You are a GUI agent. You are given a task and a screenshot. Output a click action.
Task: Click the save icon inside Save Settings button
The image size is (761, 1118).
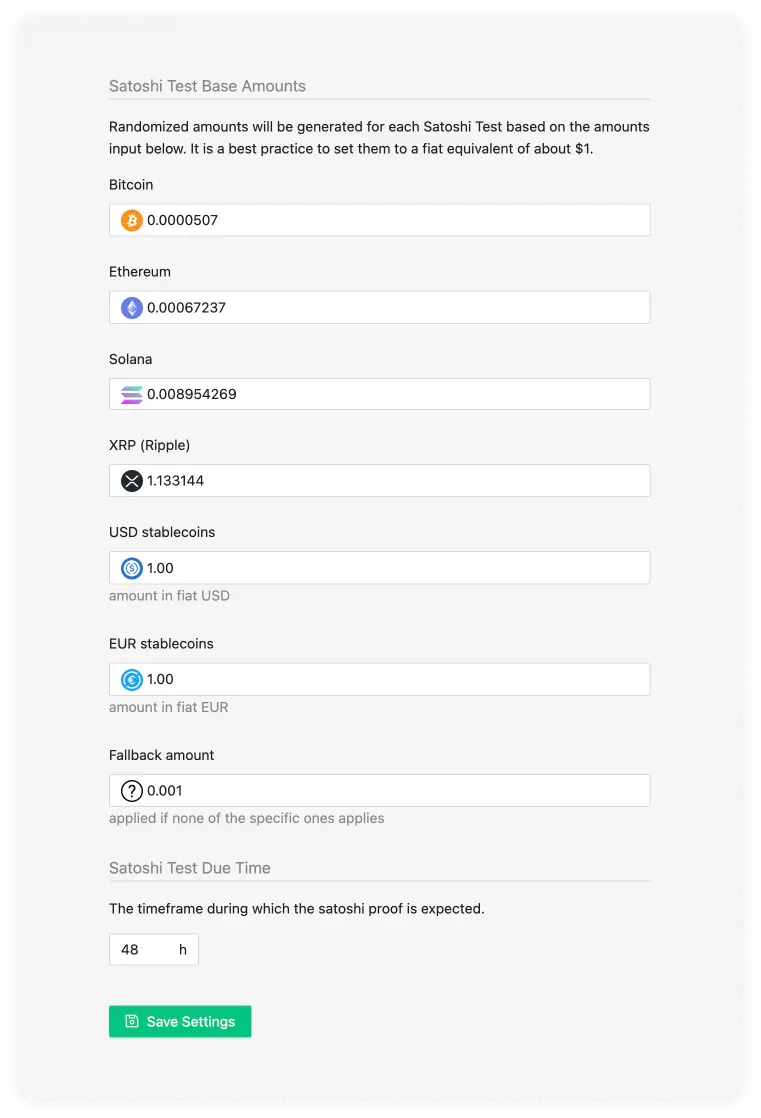[x=131, y=1021]
